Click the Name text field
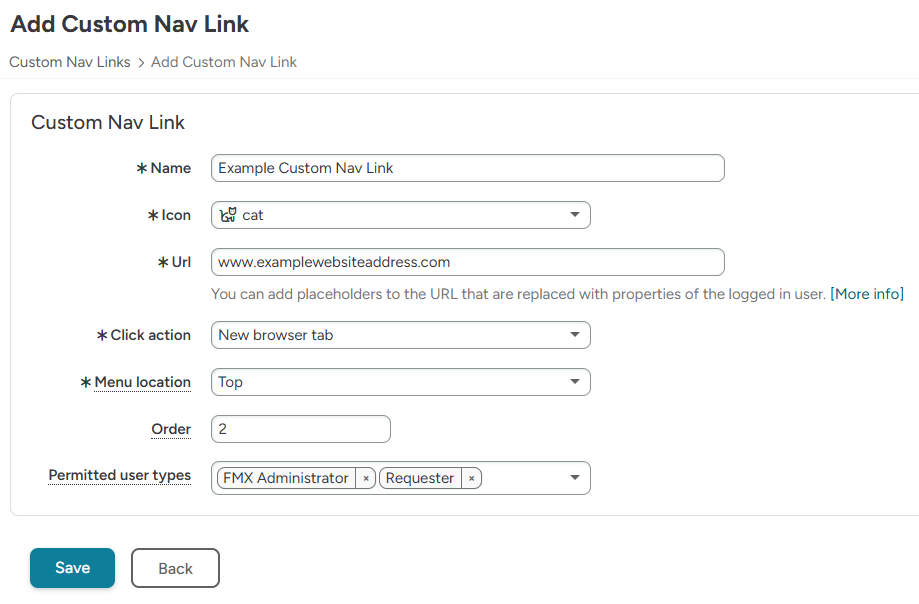919x604 pixels. [467, 168]
